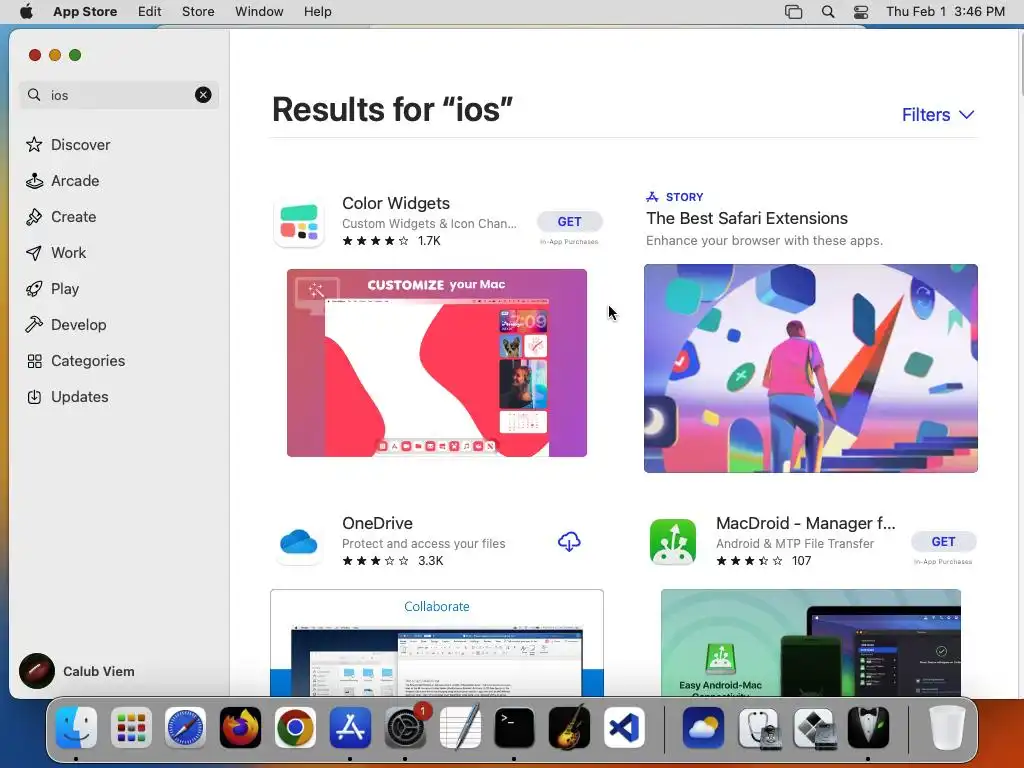Open Finder in the Dock

[x=76, y=728]
